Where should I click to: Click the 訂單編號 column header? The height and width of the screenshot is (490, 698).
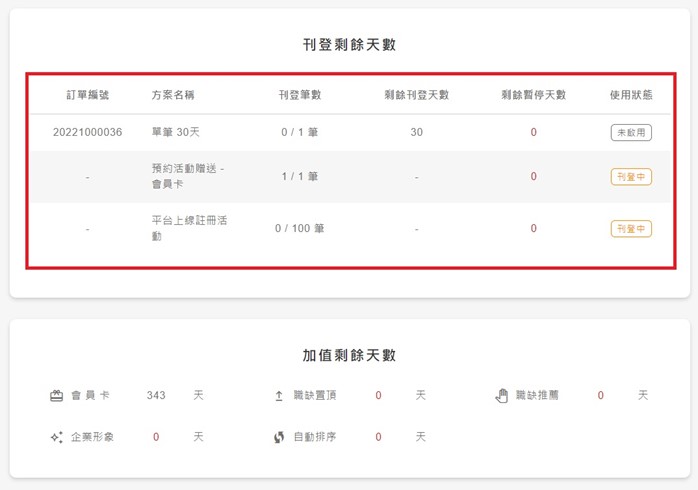point(88,95)
